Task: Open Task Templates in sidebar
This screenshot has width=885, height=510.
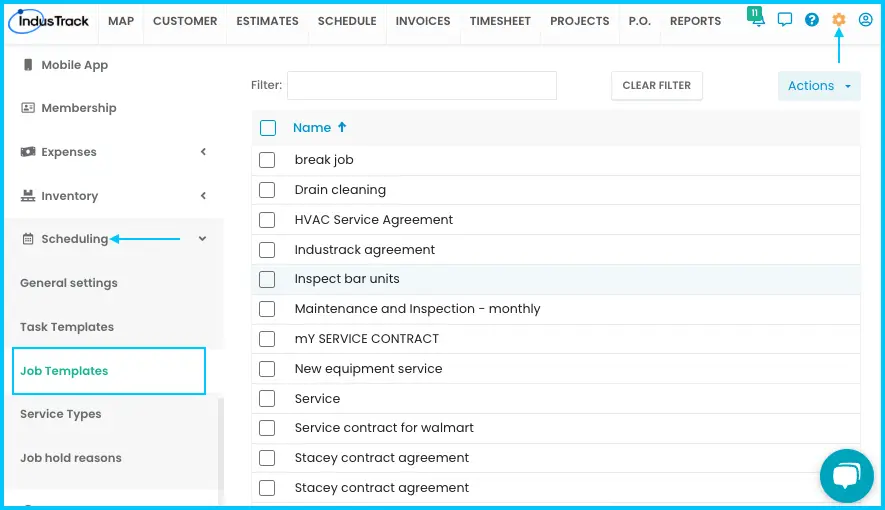Action: tap(67, 327)
